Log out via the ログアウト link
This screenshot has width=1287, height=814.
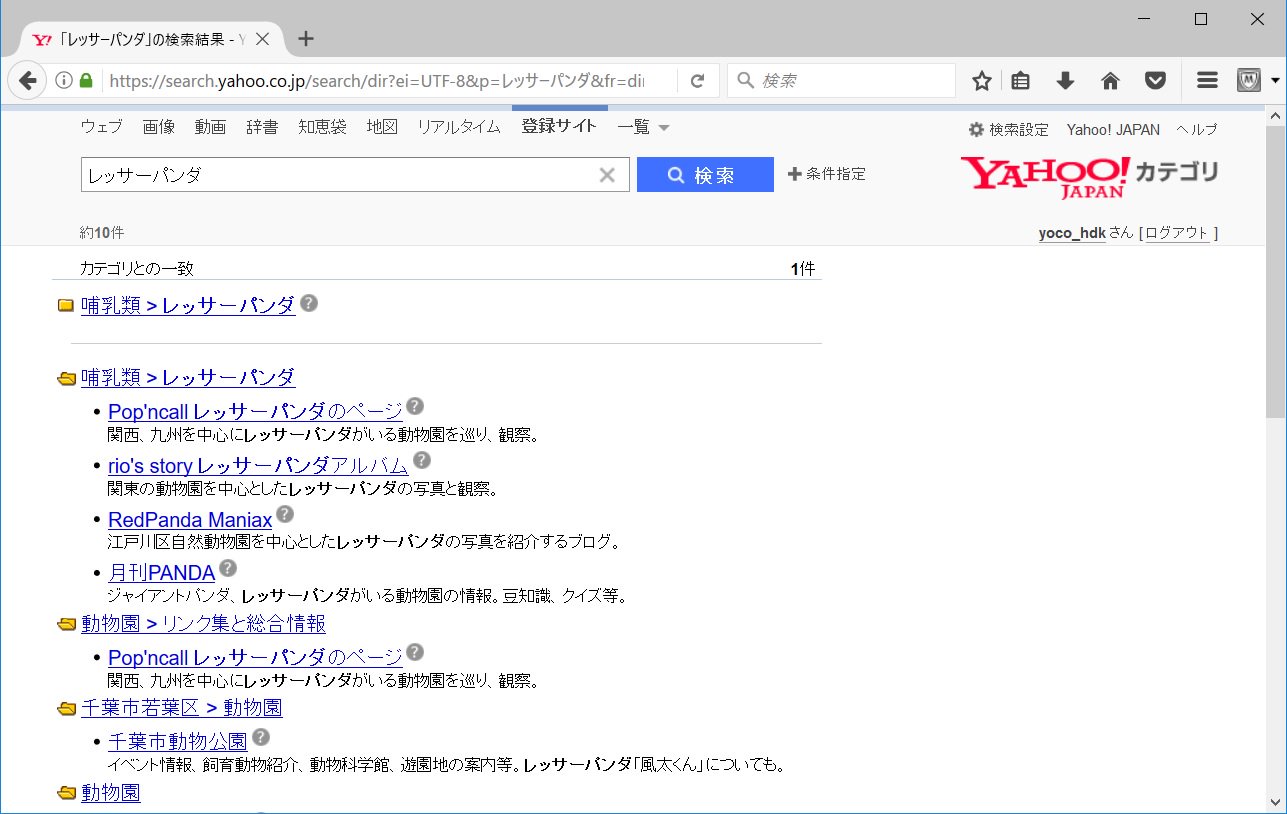(1177, 233)
